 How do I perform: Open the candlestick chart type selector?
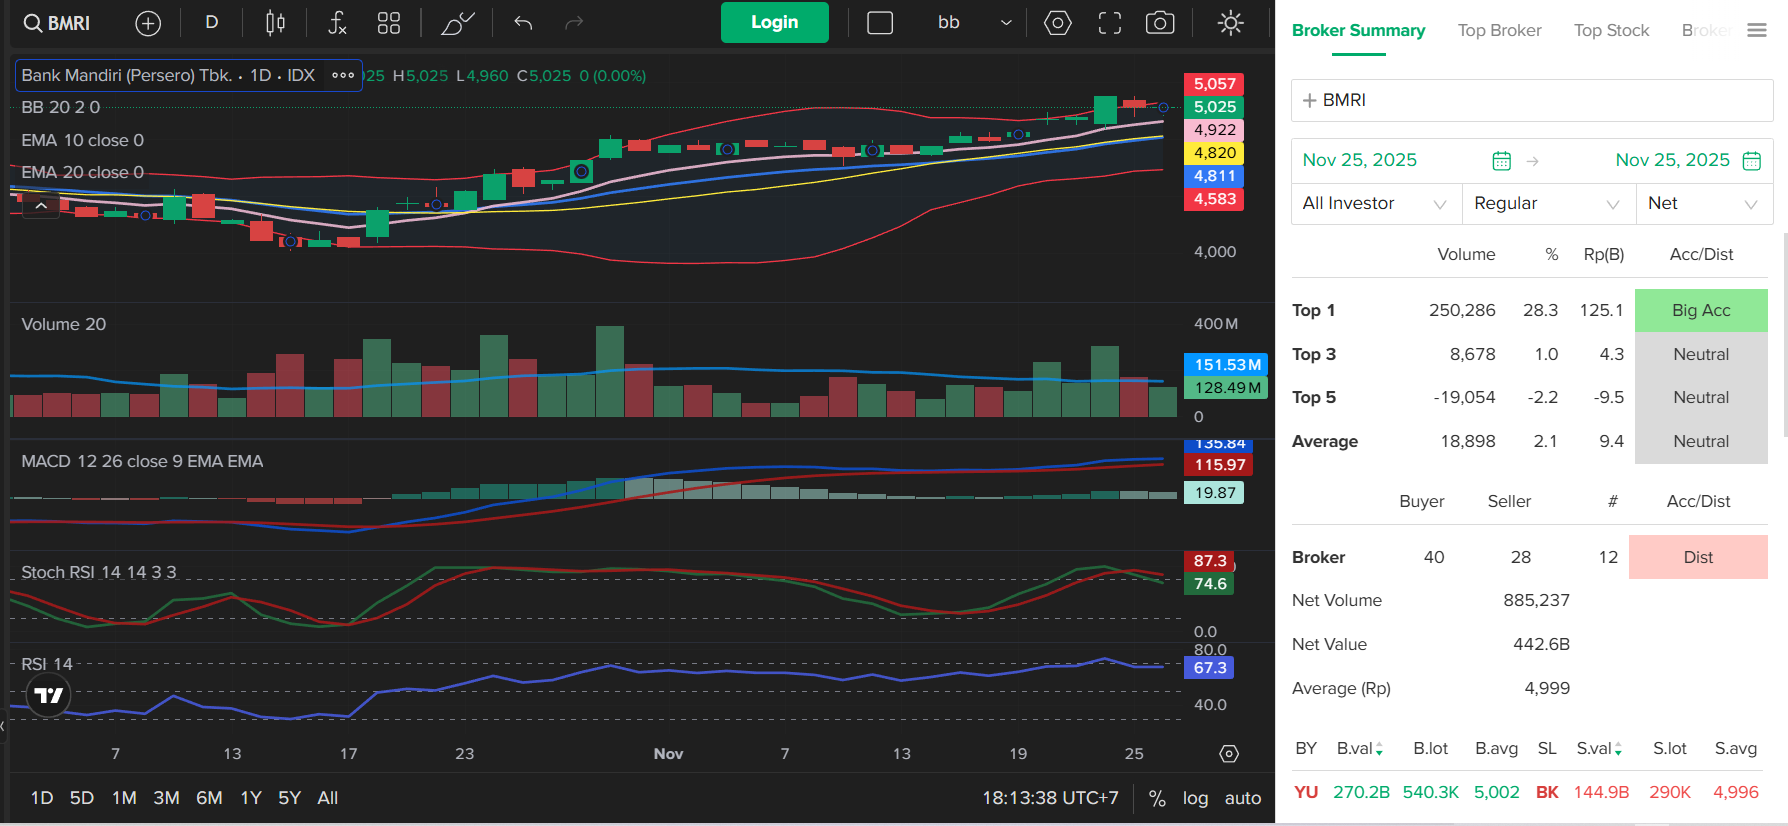[x=275, y=23]
